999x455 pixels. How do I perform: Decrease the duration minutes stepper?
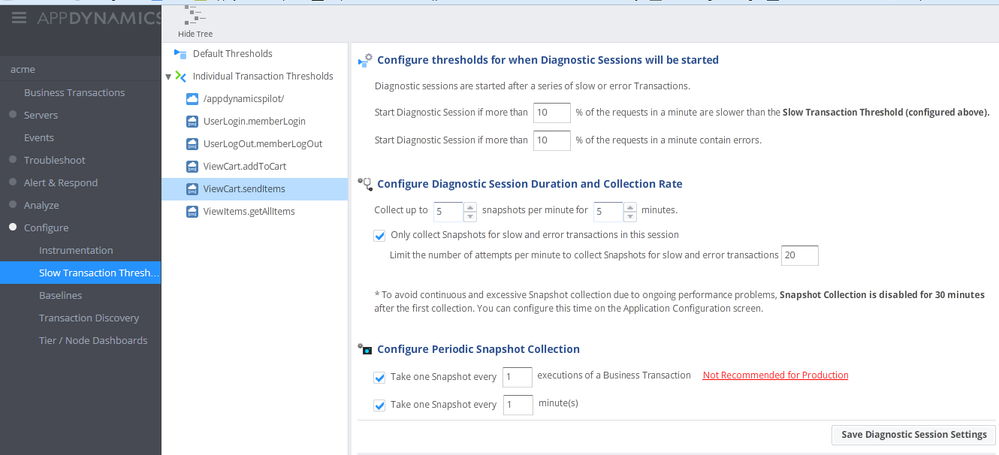630,217
